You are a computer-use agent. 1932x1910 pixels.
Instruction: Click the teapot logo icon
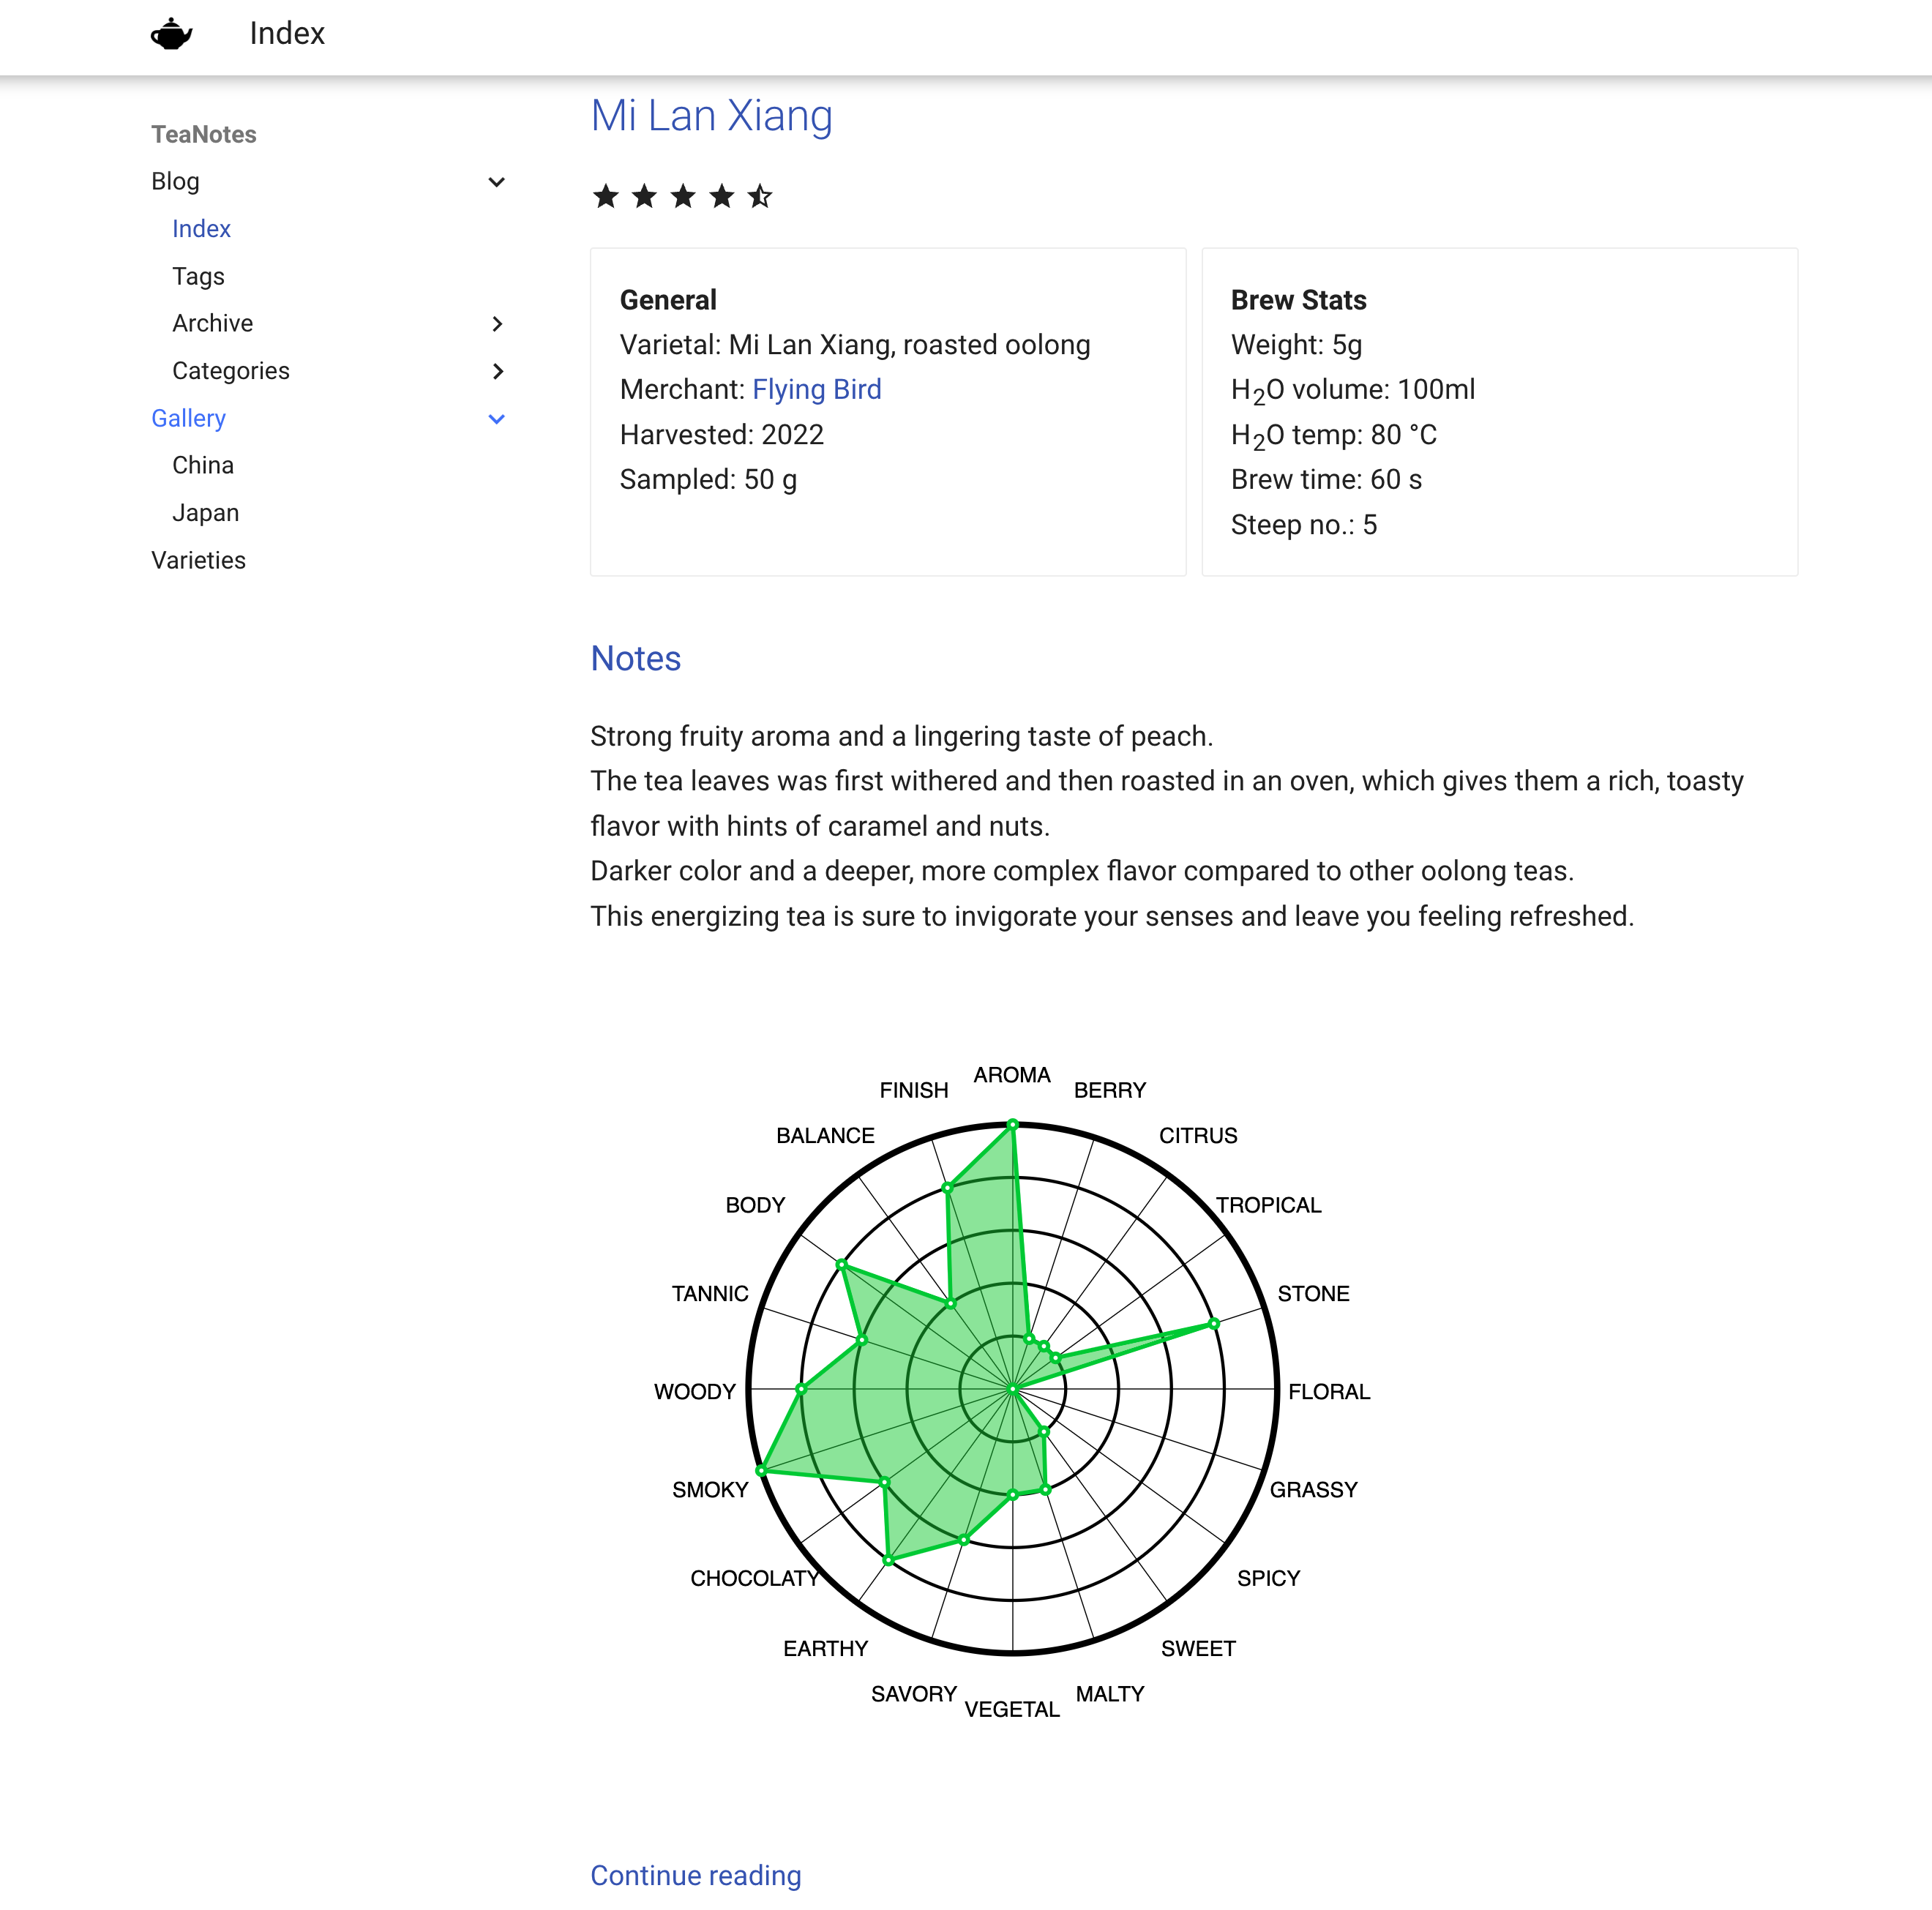pos(171,34)
